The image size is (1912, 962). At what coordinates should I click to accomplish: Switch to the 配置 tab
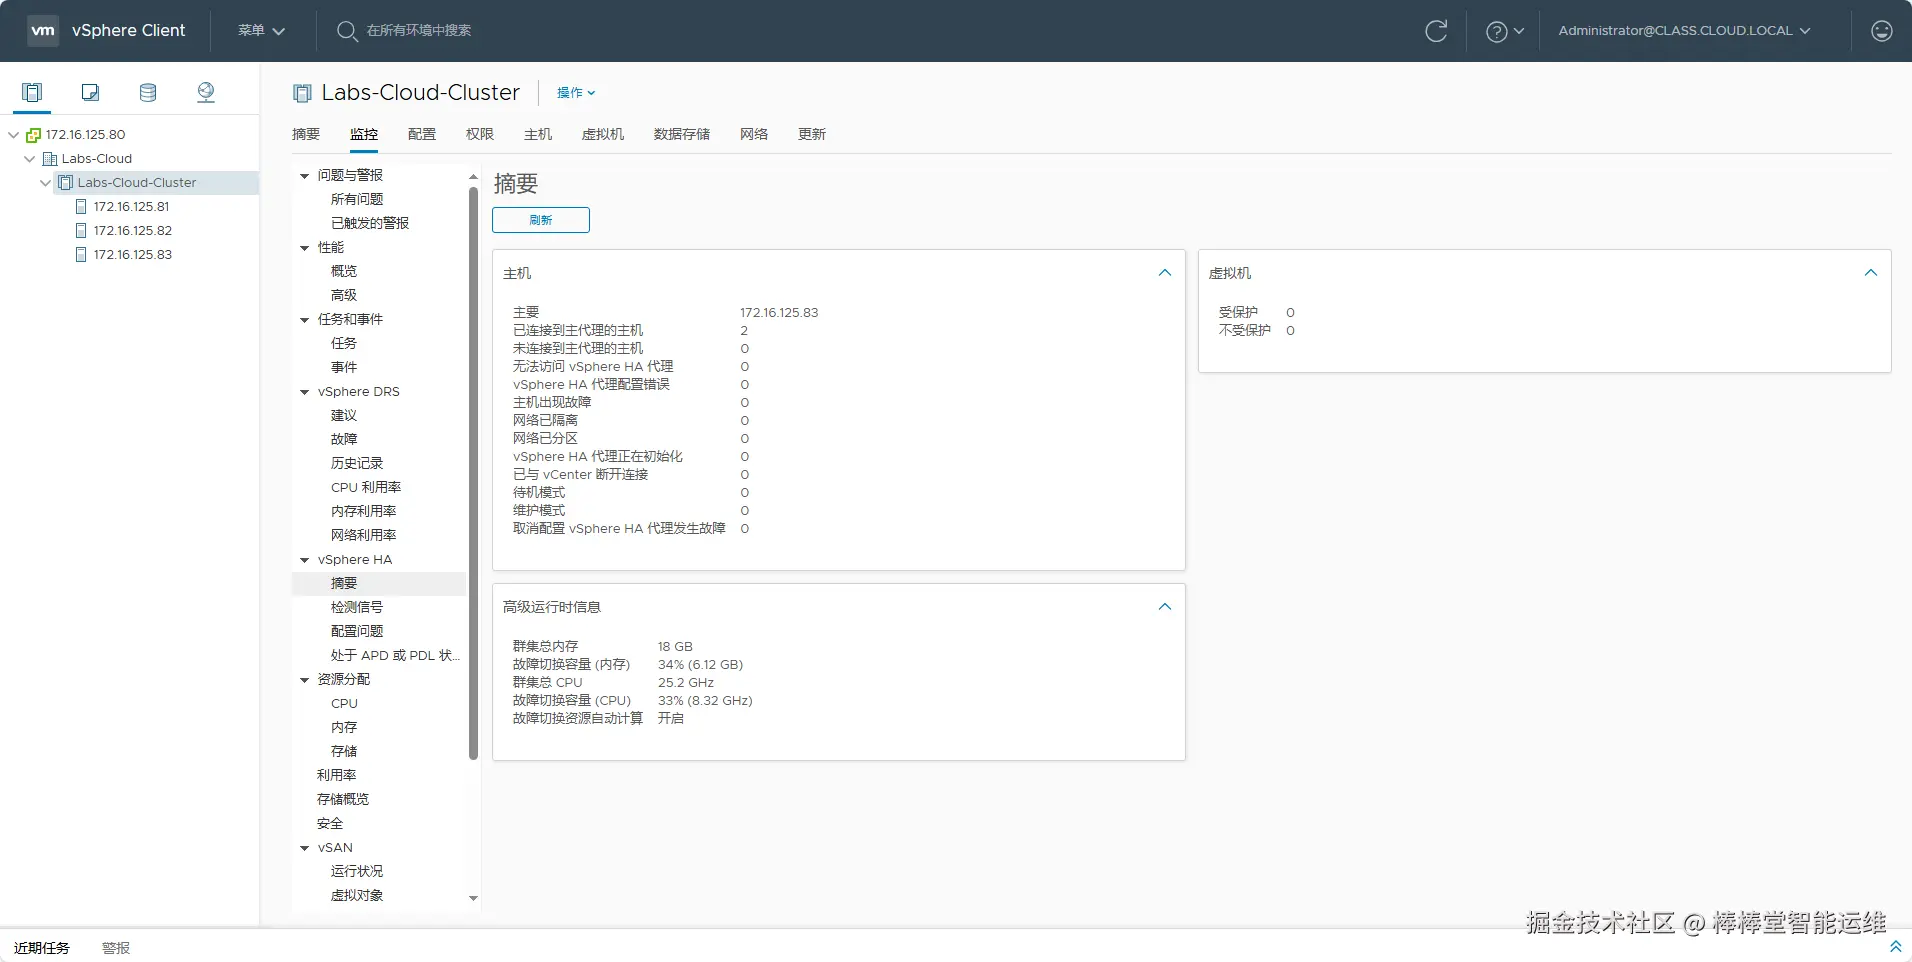(422, 134)
